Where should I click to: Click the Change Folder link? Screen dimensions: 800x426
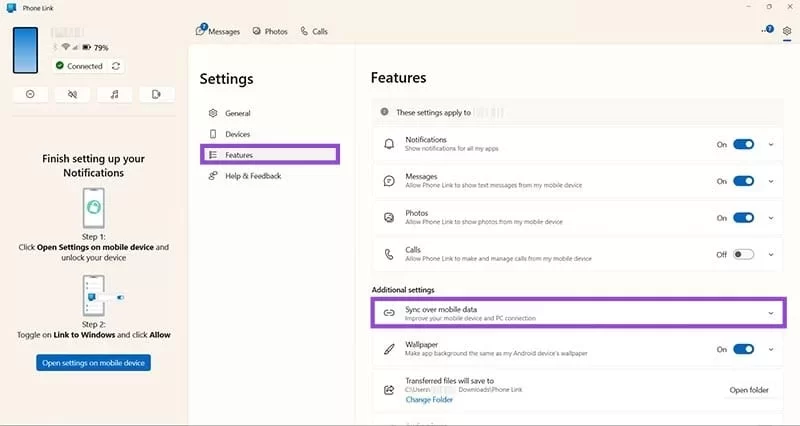(x=429, y=400)
